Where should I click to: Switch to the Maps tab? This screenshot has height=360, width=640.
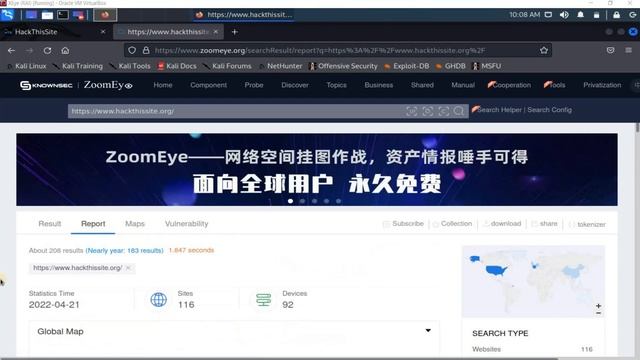pos(135,224)
